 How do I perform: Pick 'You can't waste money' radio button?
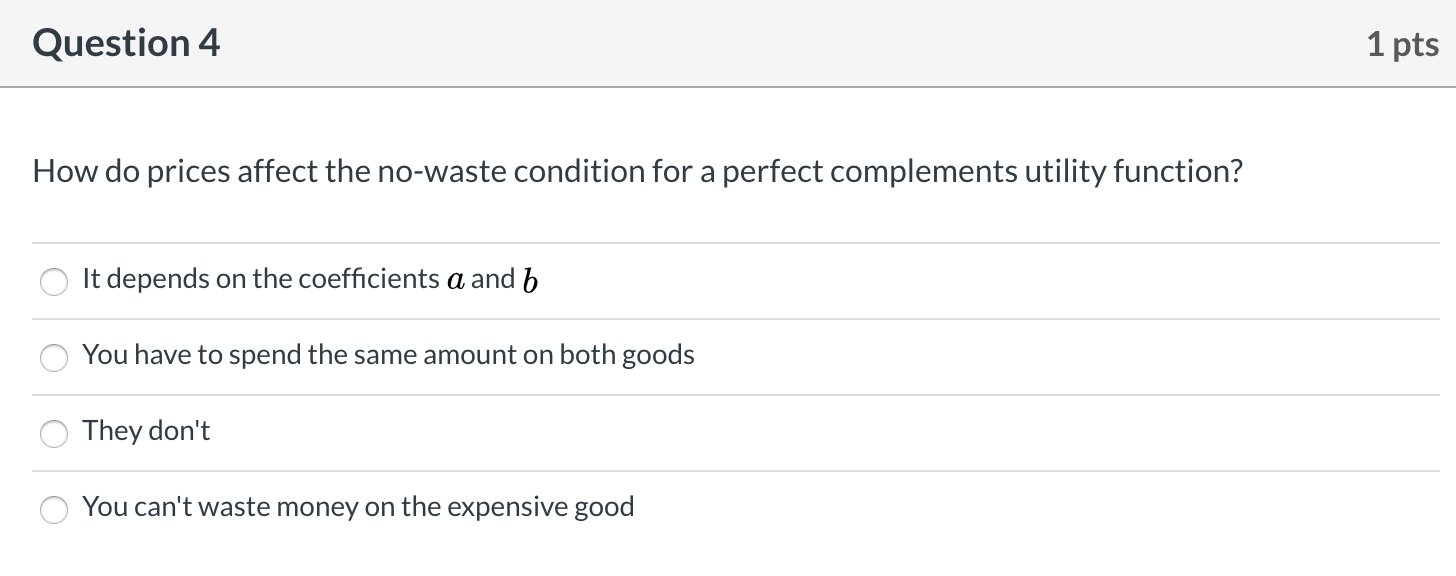tap(53, 510)
